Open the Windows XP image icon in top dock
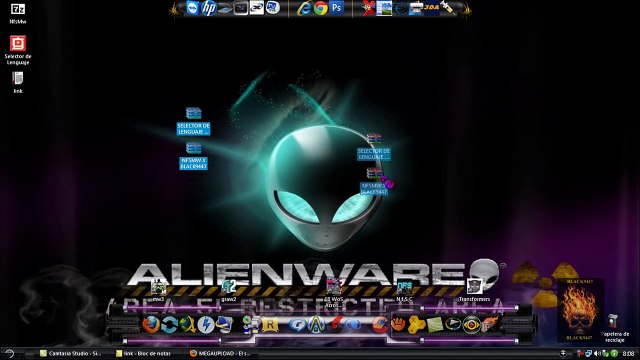Viewport: 640px width, 360px height. (x=384, y=8)
